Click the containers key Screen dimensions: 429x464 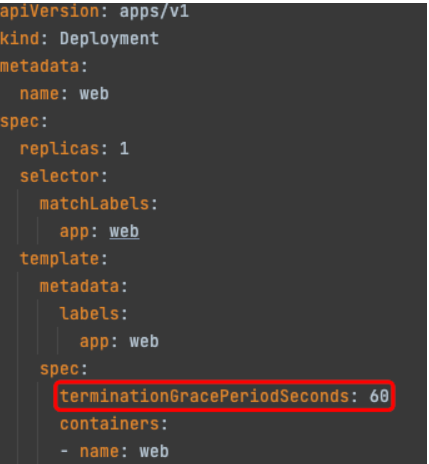point(109,424)
